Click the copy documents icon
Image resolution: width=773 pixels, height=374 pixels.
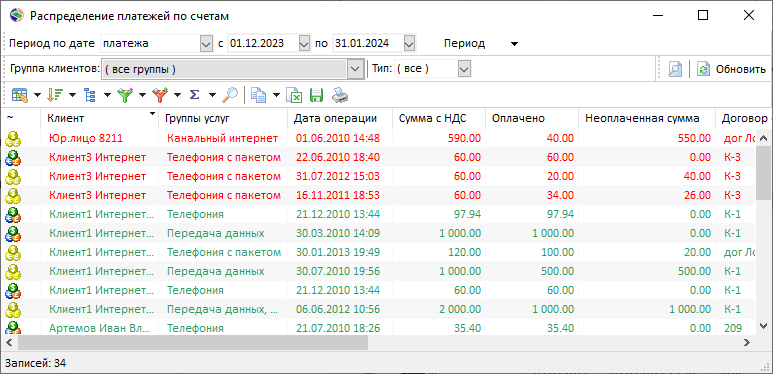259,95
